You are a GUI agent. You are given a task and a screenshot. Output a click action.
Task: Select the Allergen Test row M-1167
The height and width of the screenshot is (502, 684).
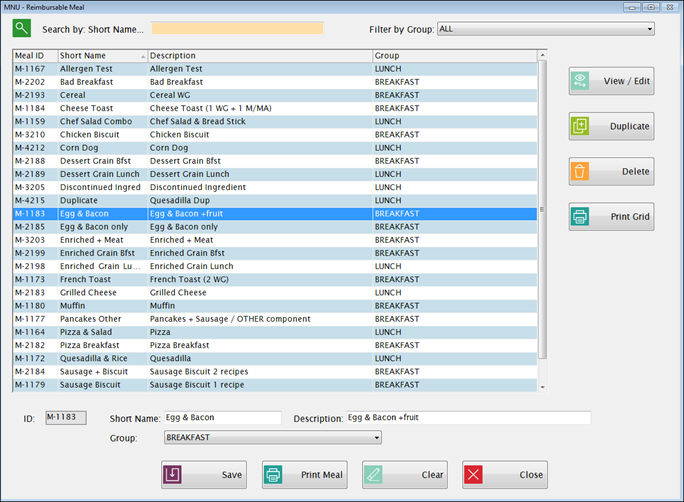275,69
